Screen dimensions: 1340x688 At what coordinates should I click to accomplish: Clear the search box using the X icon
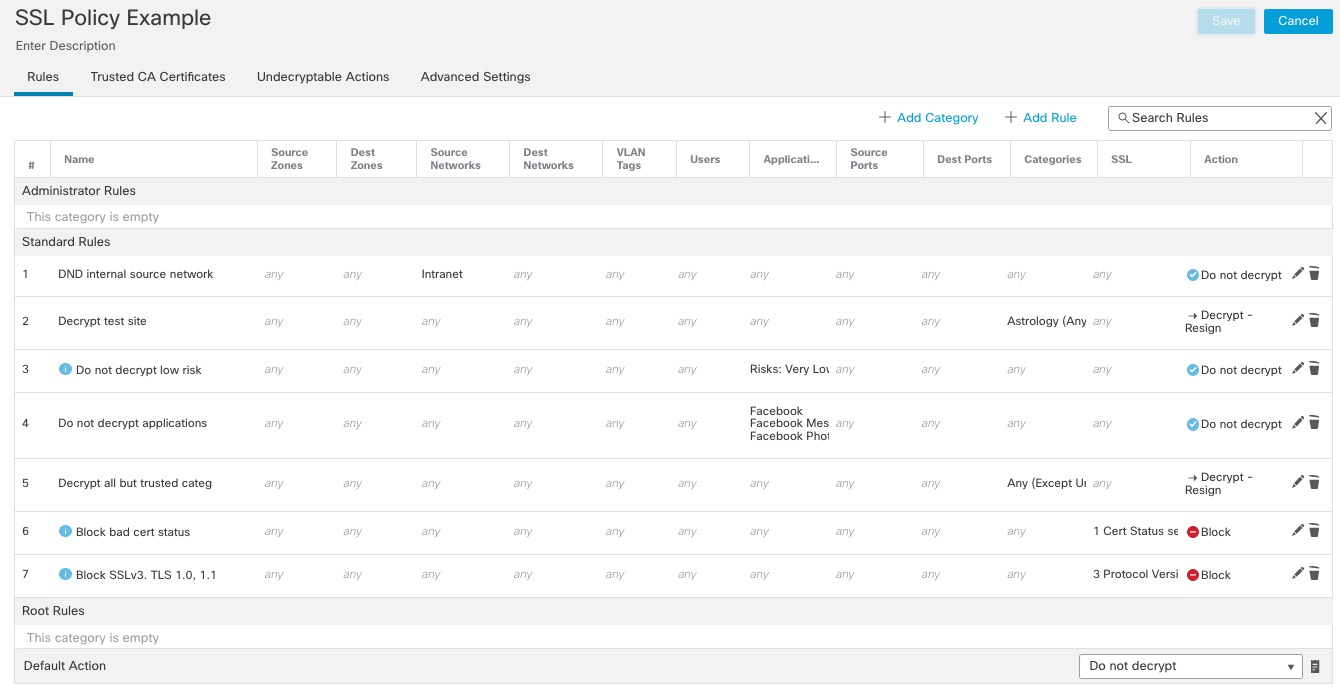point(1320,117)
